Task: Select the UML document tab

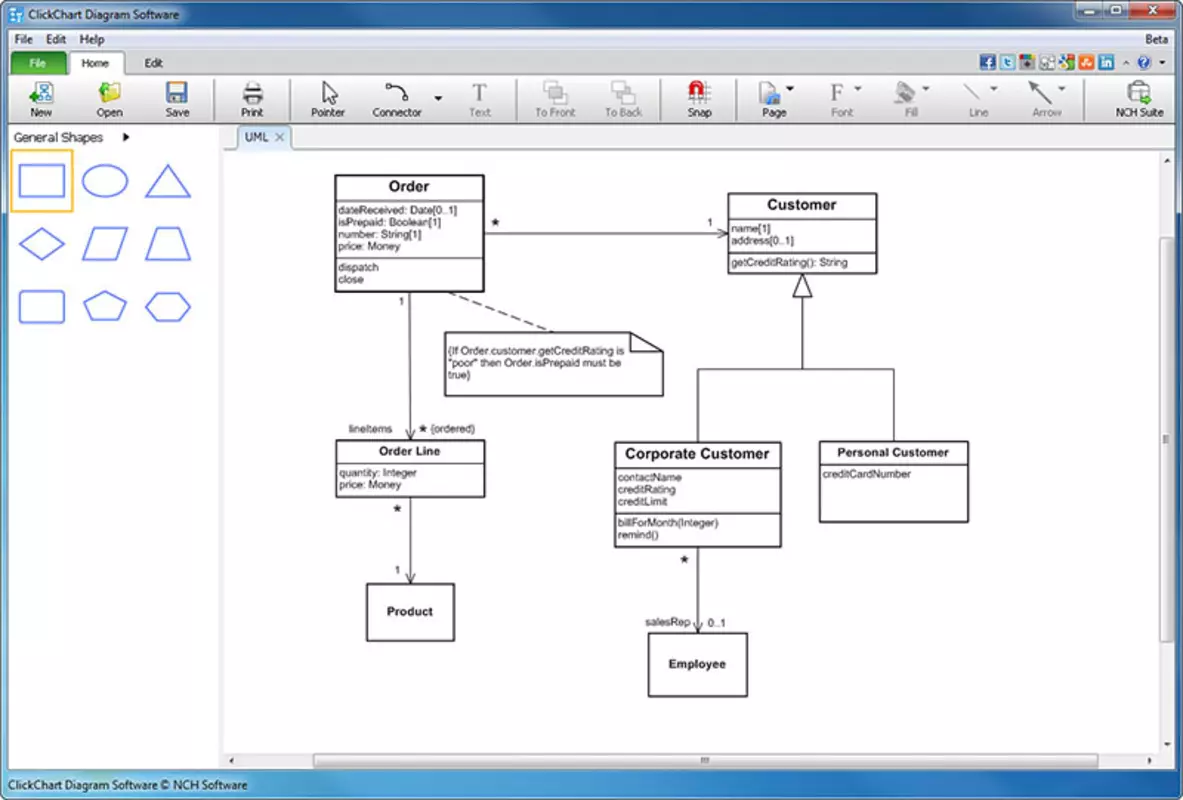Action: [257, 137]
